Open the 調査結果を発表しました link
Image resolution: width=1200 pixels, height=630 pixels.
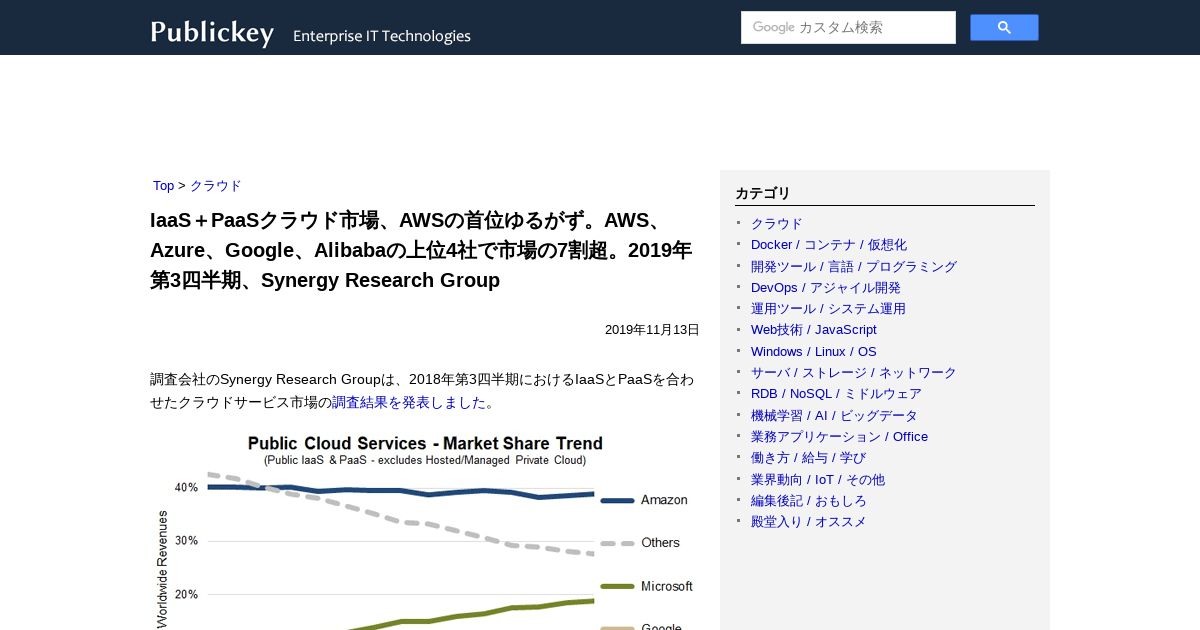pyautogui.click(x=409, y=402)
